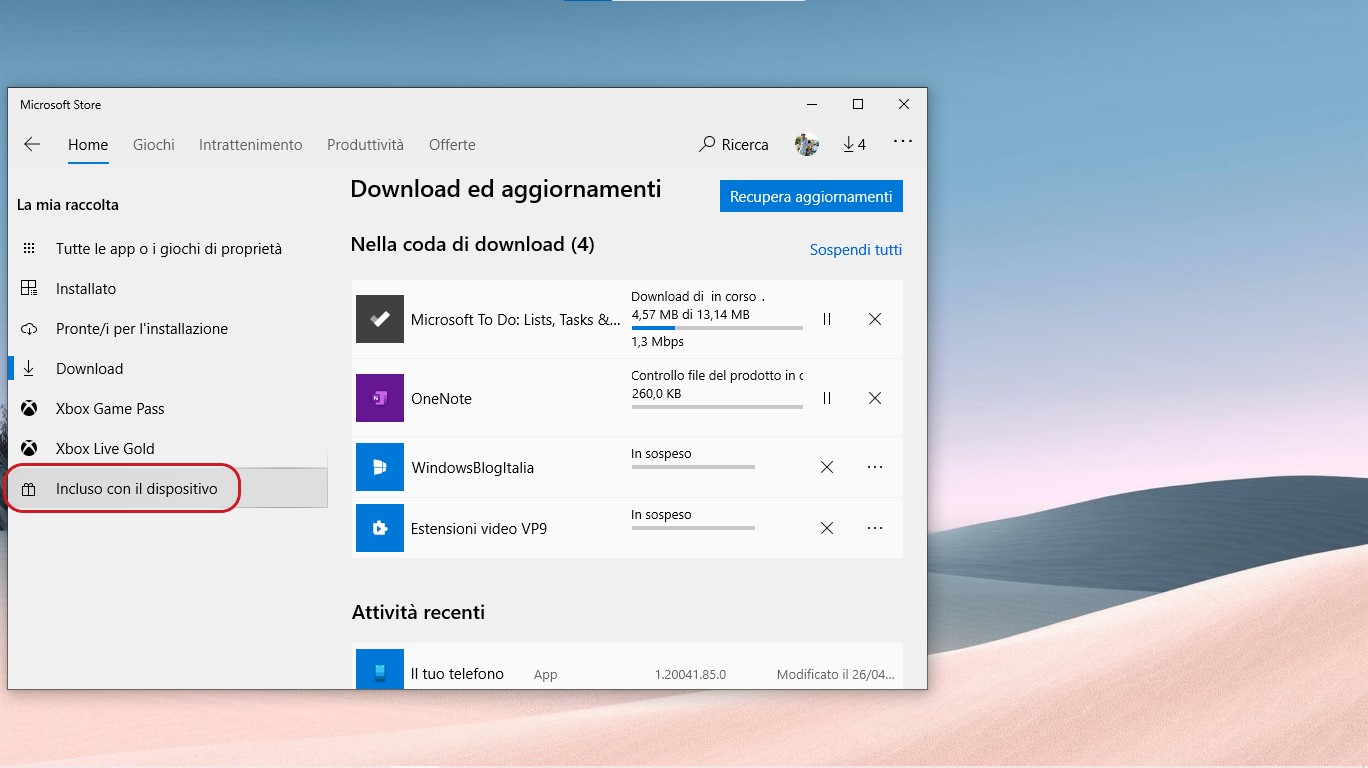The image size is (1368, 768).
Task: Click the OneNote progress bar
Action: pos(717,406)
